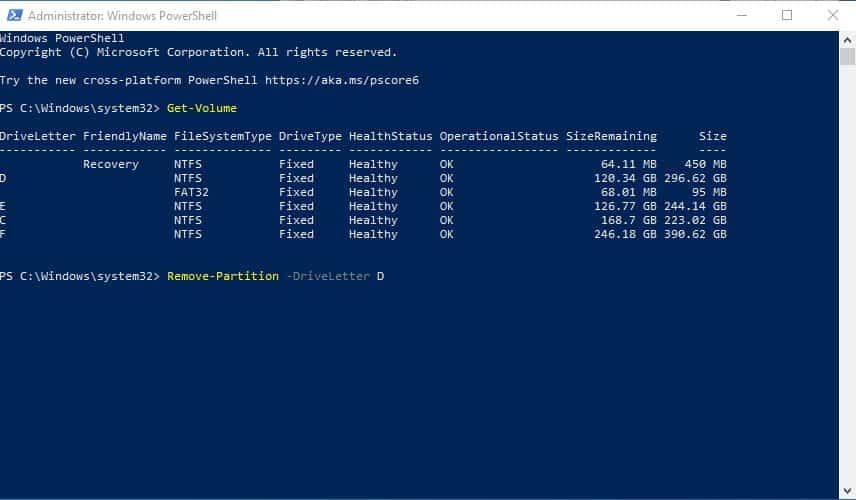Click the scrollbar down arrow
The width and height of the screenshot is (856, 500).
point(847,491)
